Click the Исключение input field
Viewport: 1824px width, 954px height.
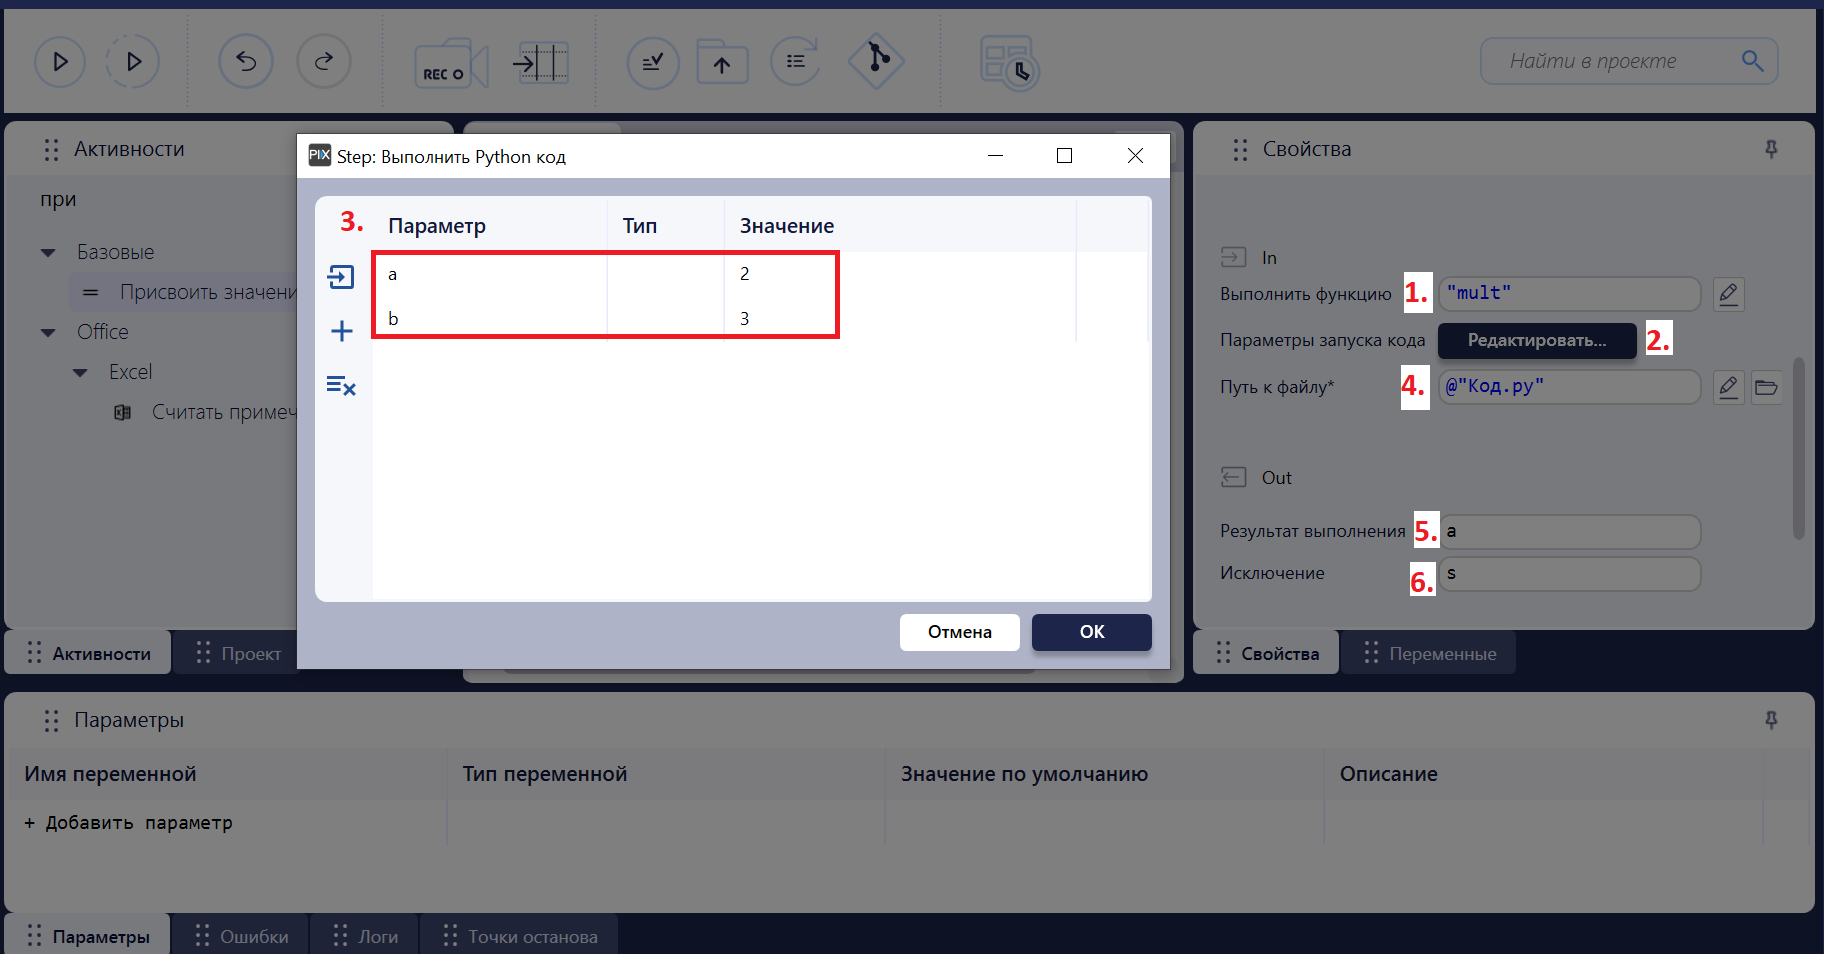(1569, 573)
